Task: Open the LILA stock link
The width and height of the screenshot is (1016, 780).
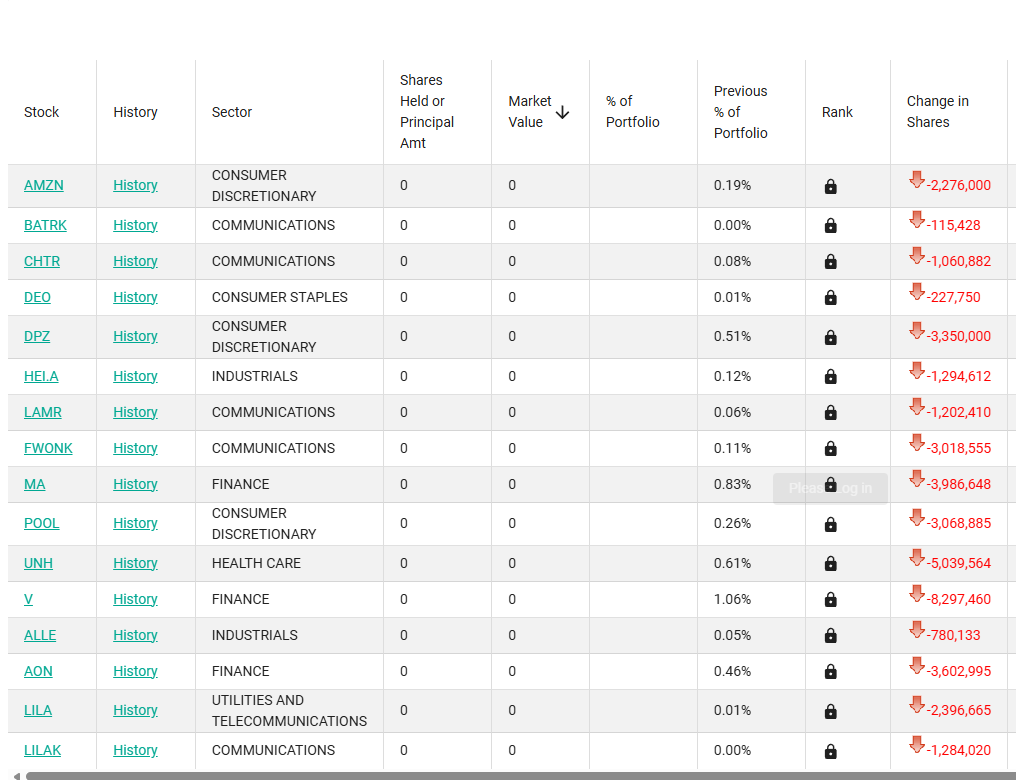Action: 38,710
